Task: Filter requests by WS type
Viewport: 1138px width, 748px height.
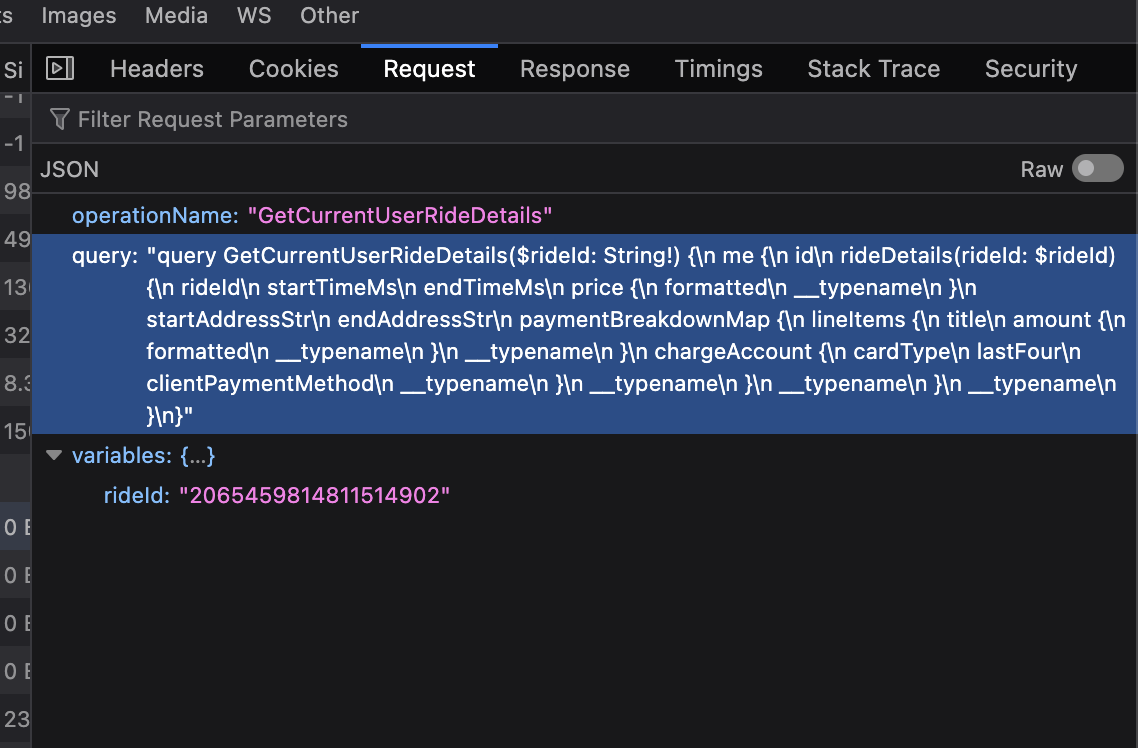Action: click(x=254, y=16)
